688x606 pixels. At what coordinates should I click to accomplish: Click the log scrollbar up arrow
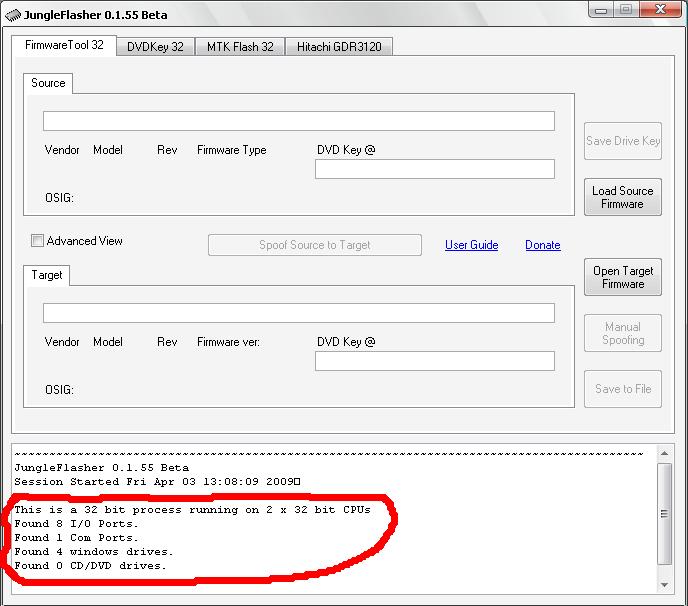pos(664,453)
